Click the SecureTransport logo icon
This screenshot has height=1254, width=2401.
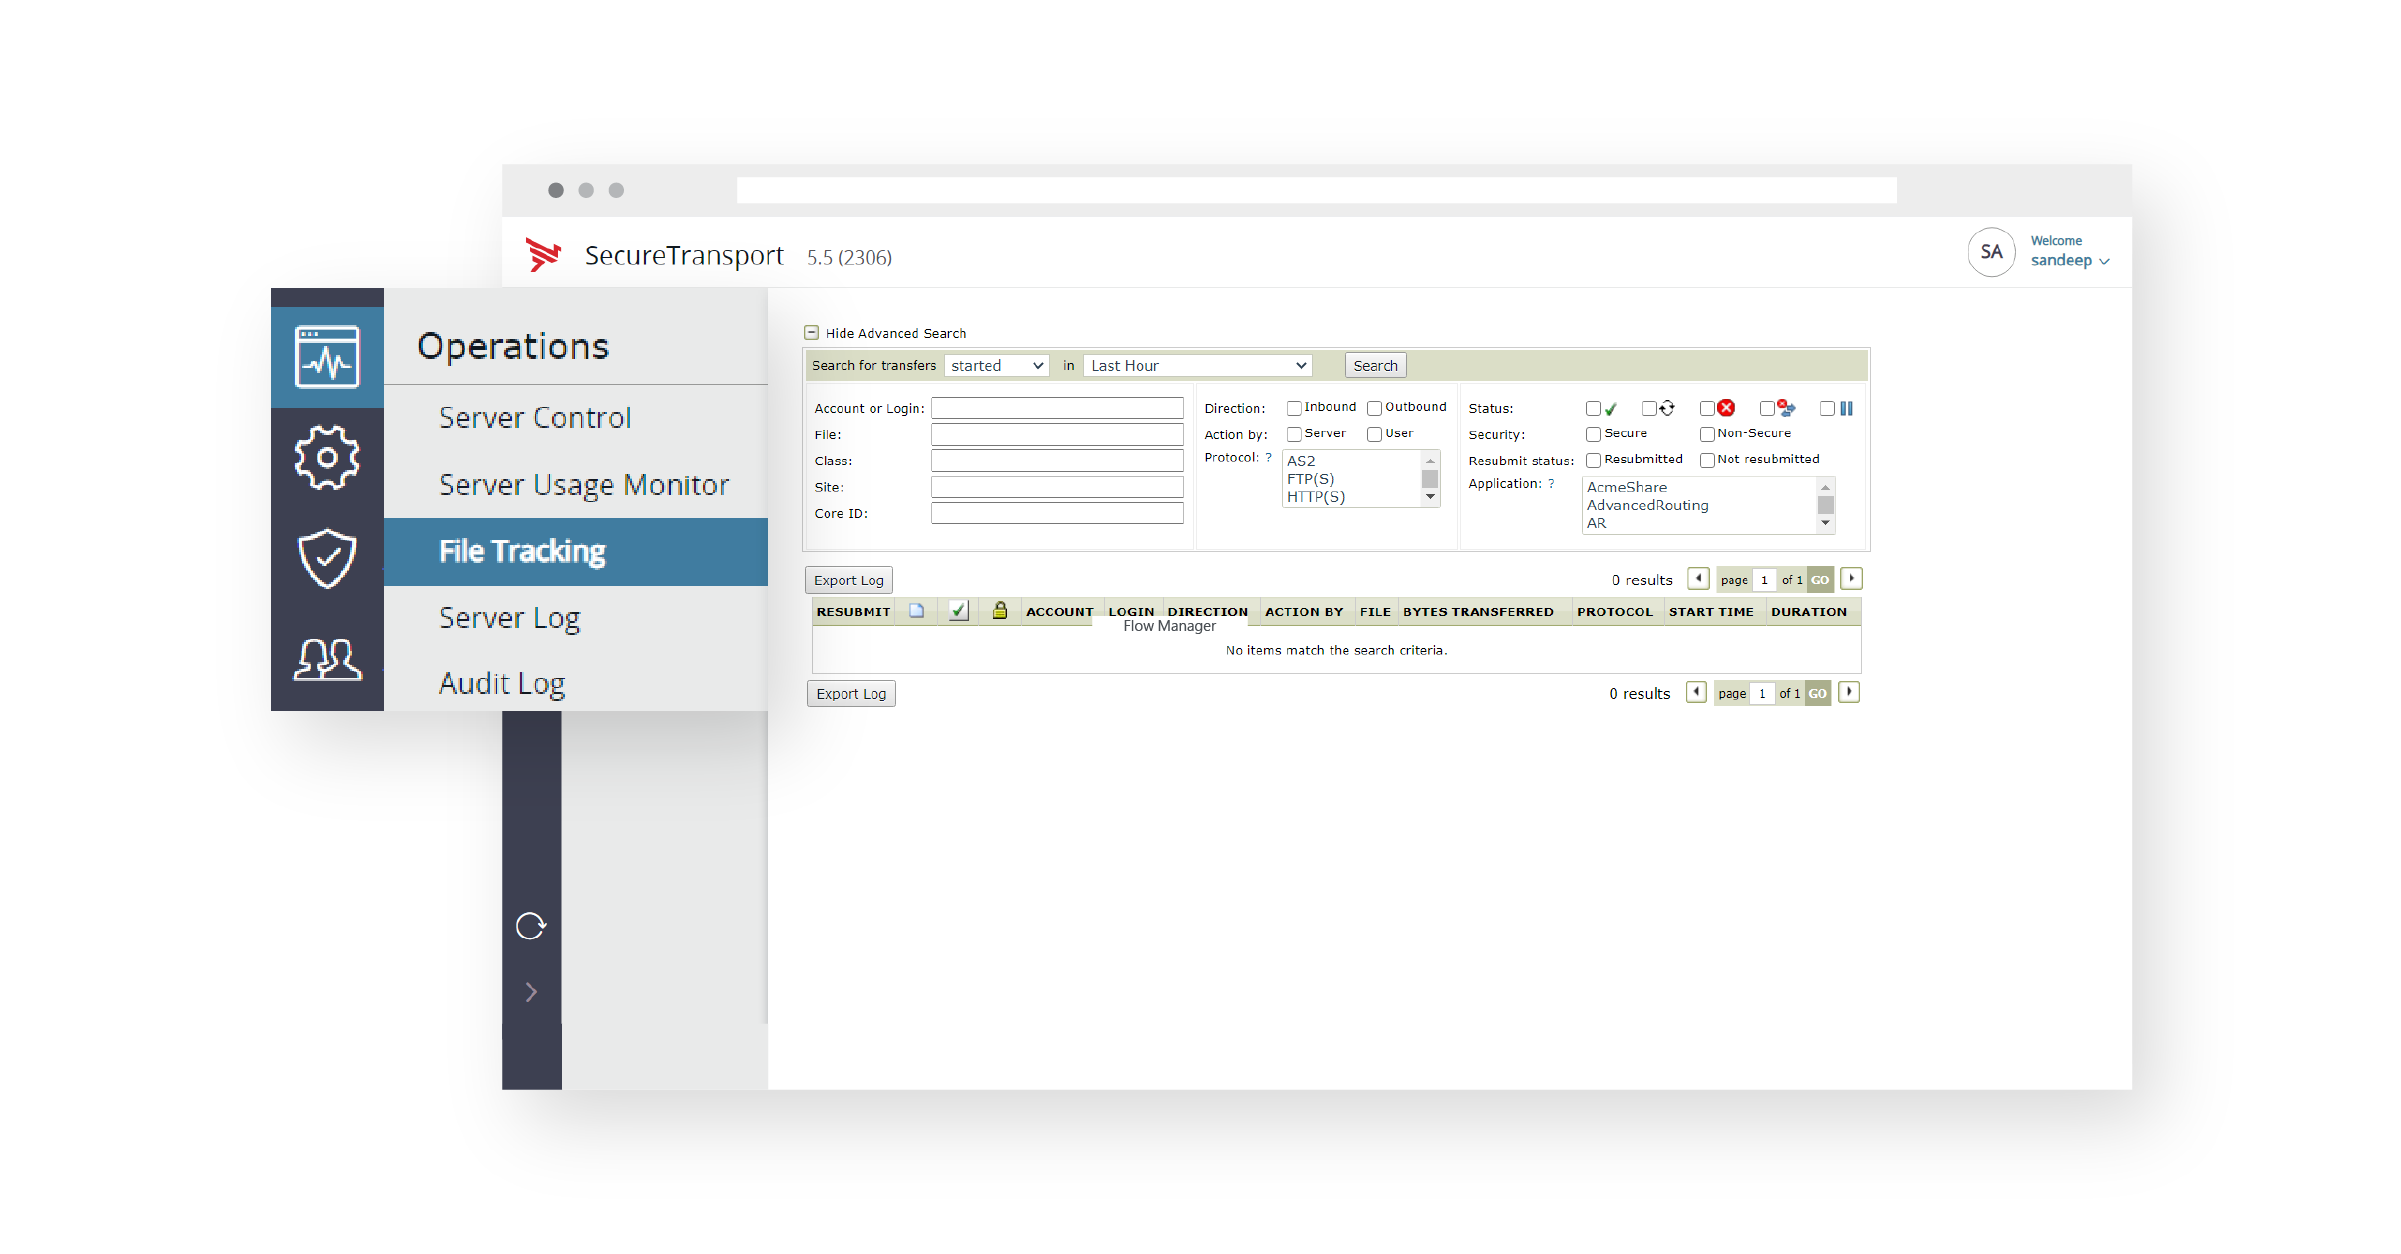(543, 255)
